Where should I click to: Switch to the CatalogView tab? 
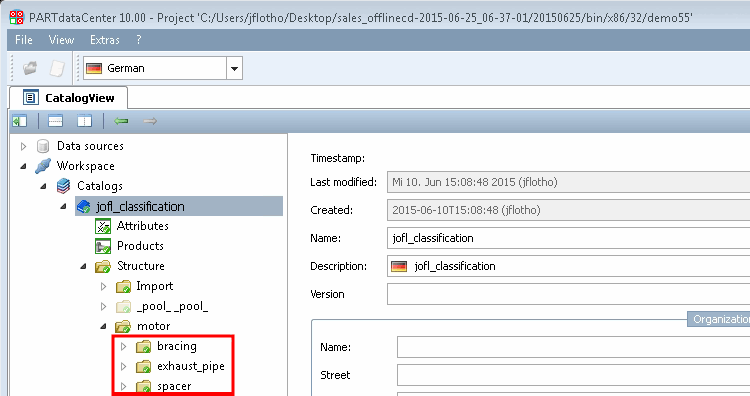tap(69, 98)
